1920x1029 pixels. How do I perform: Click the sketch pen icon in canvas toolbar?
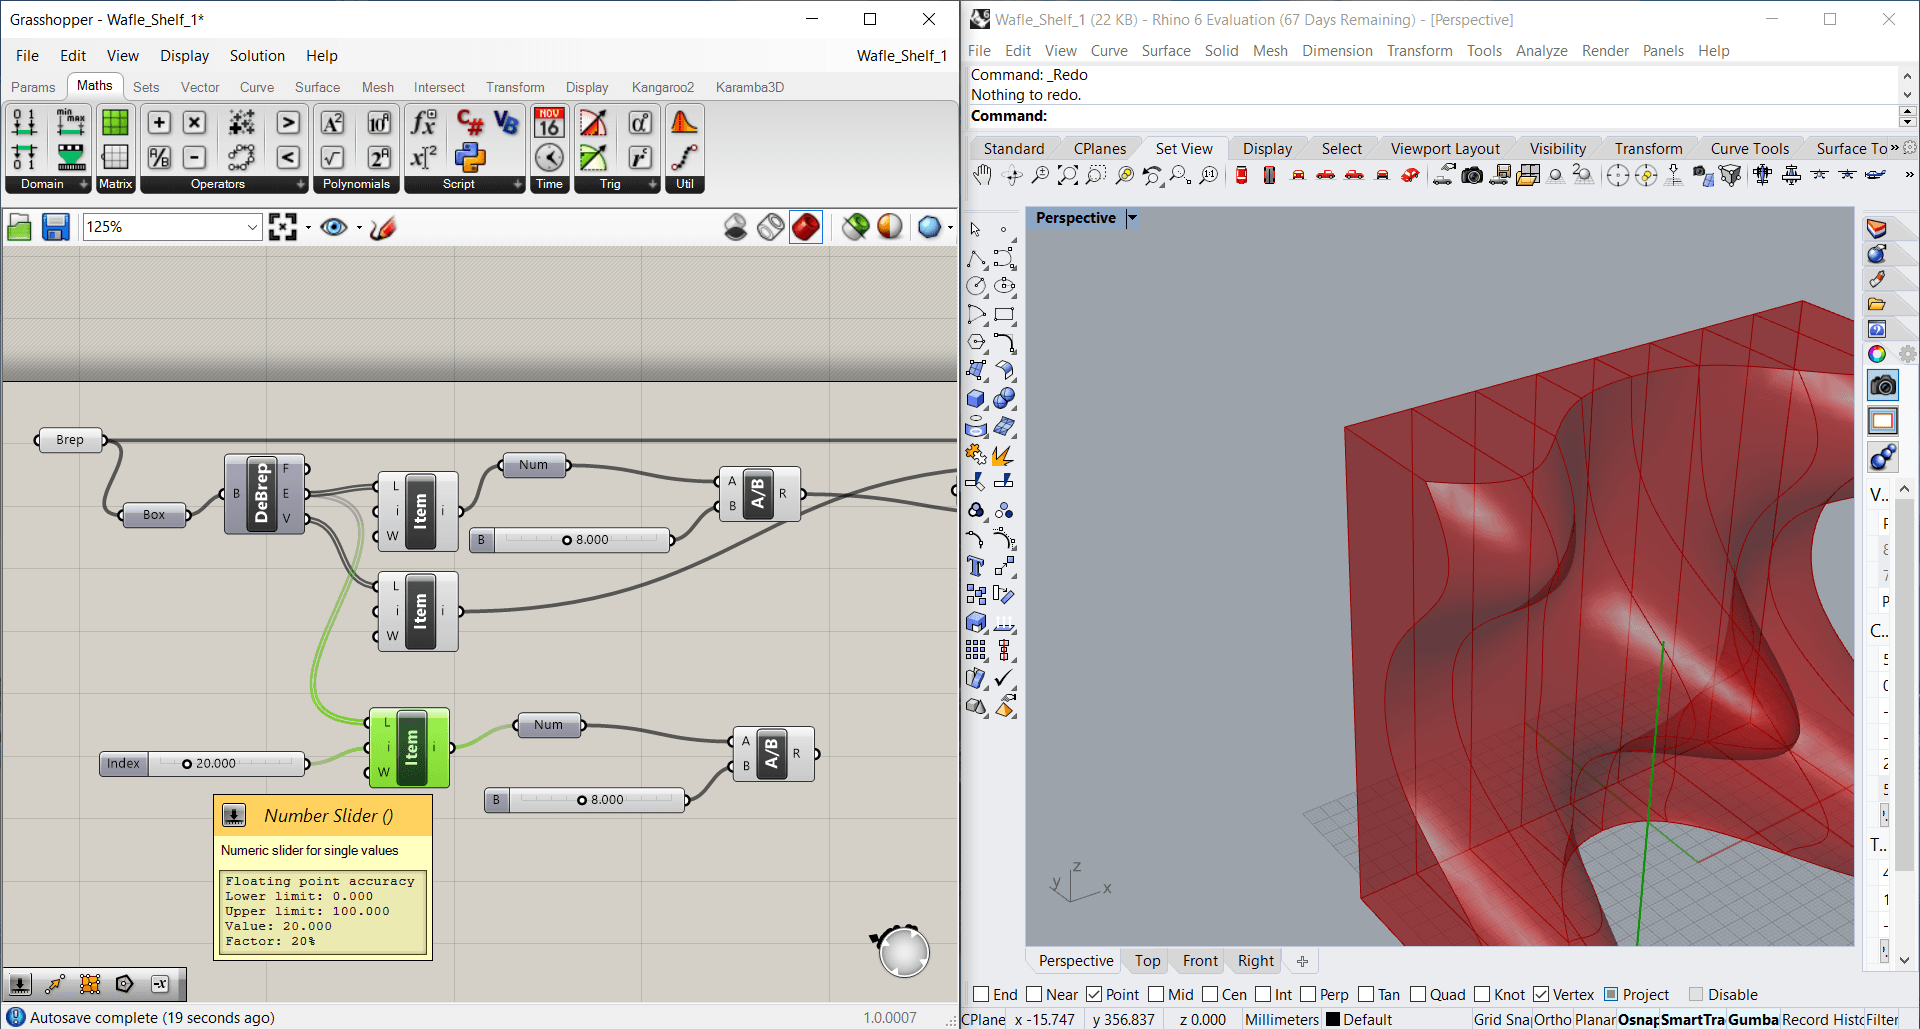383,228
